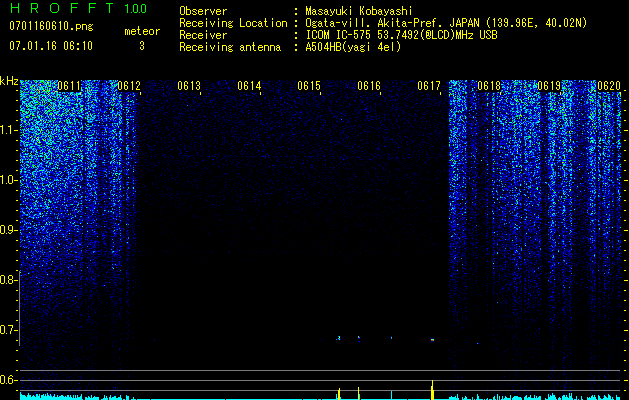Click the Receiving antenna label

tap(230, 47)
